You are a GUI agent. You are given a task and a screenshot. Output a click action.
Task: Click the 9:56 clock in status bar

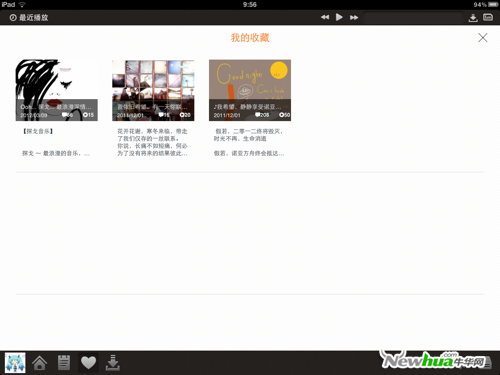click(x=250, y=4)
